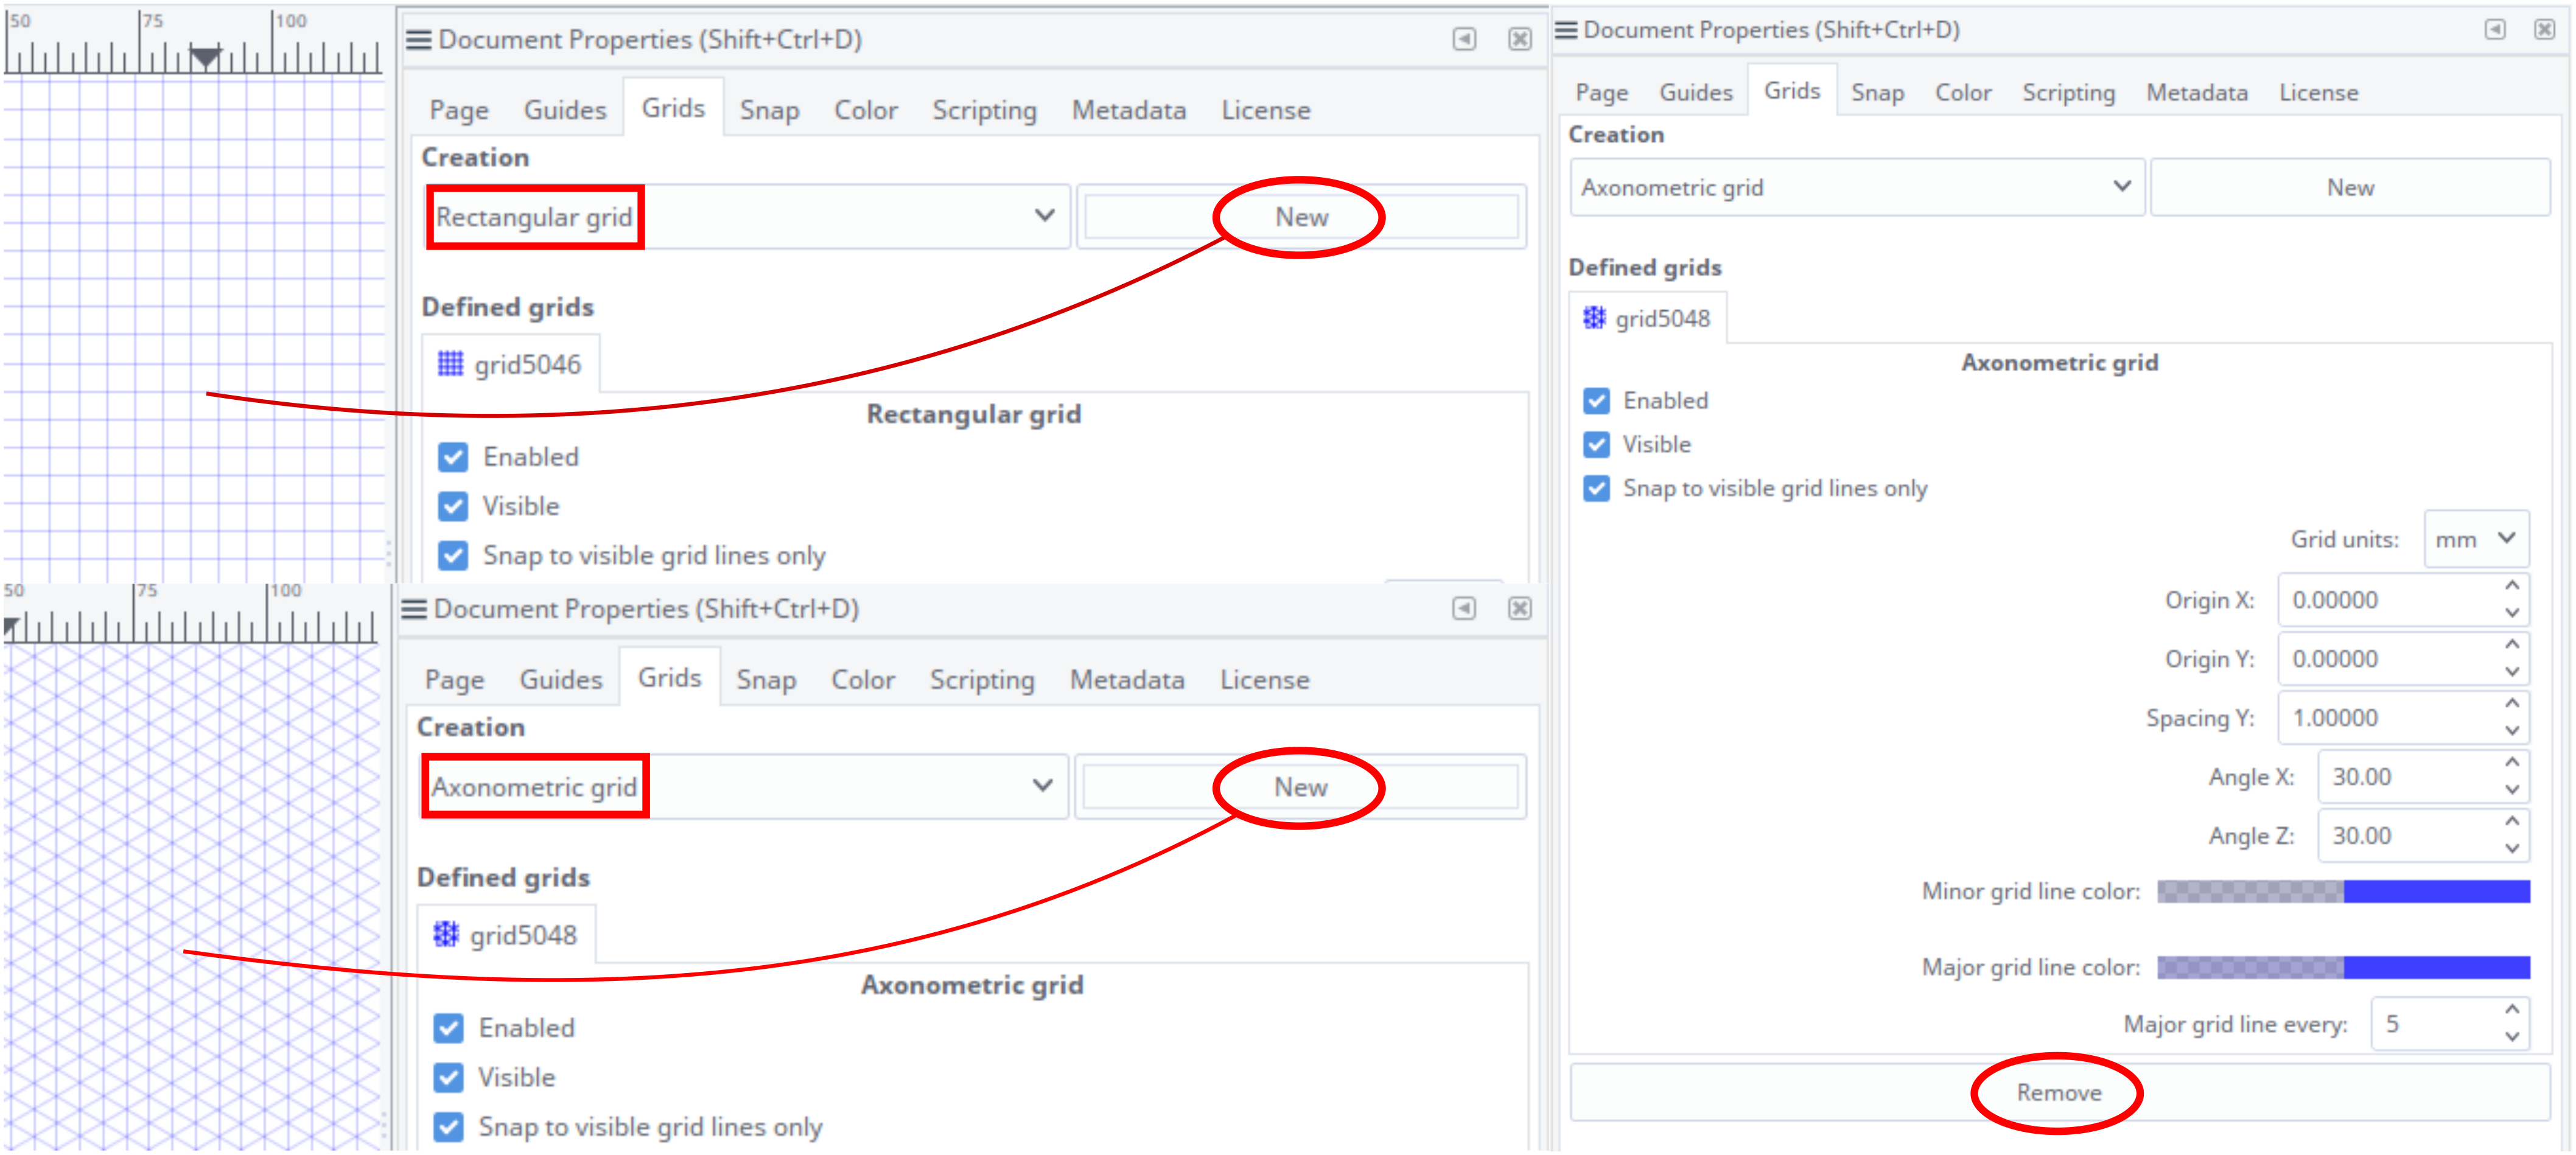
Task: Switch to Snap tab in right panel
Action: (1877, 93)
